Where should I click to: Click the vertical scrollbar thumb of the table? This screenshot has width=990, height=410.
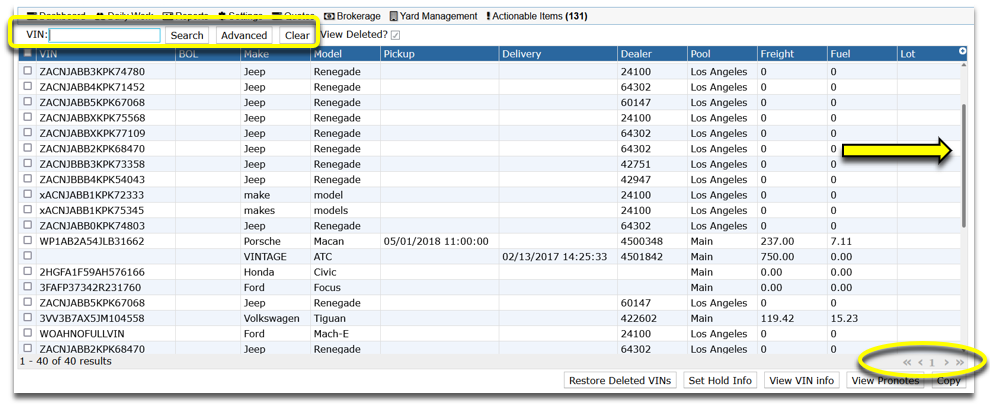point(963,166)
